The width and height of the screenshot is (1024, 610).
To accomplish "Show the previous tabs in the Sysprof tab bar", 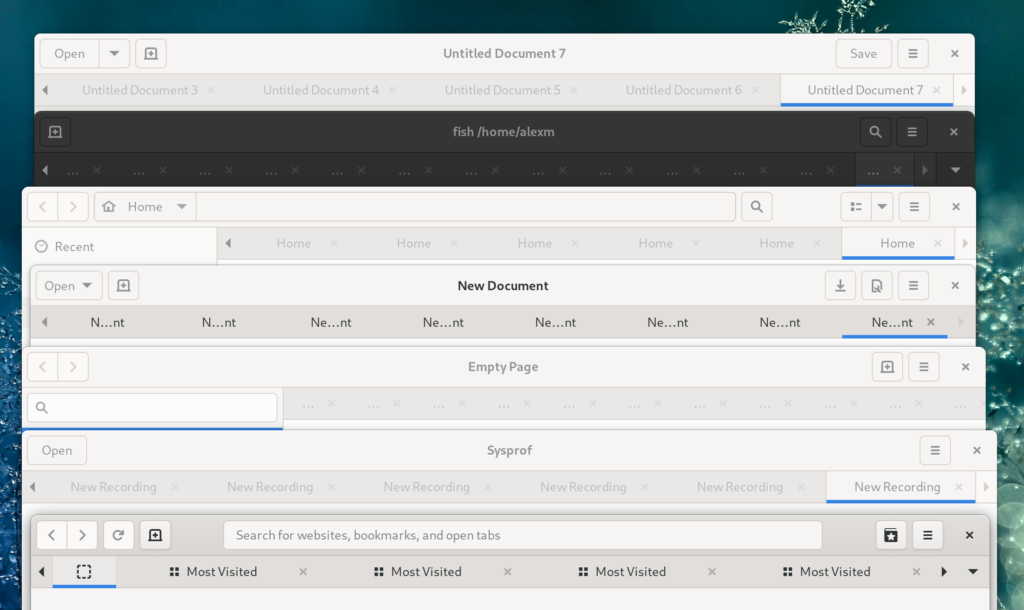I will (x=33, y=487).
